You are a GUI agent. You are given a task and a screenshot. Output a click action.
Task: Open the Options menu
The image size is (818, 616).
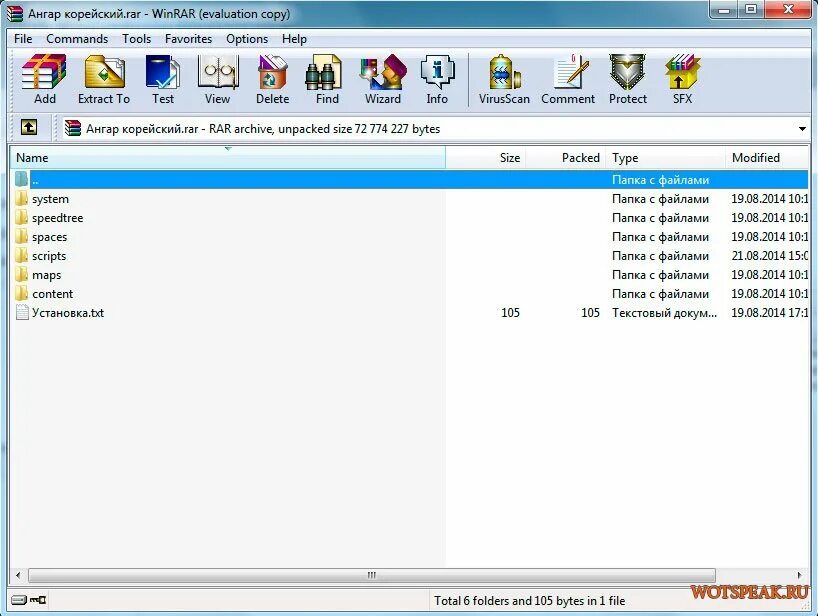click(x=247, y=39)
